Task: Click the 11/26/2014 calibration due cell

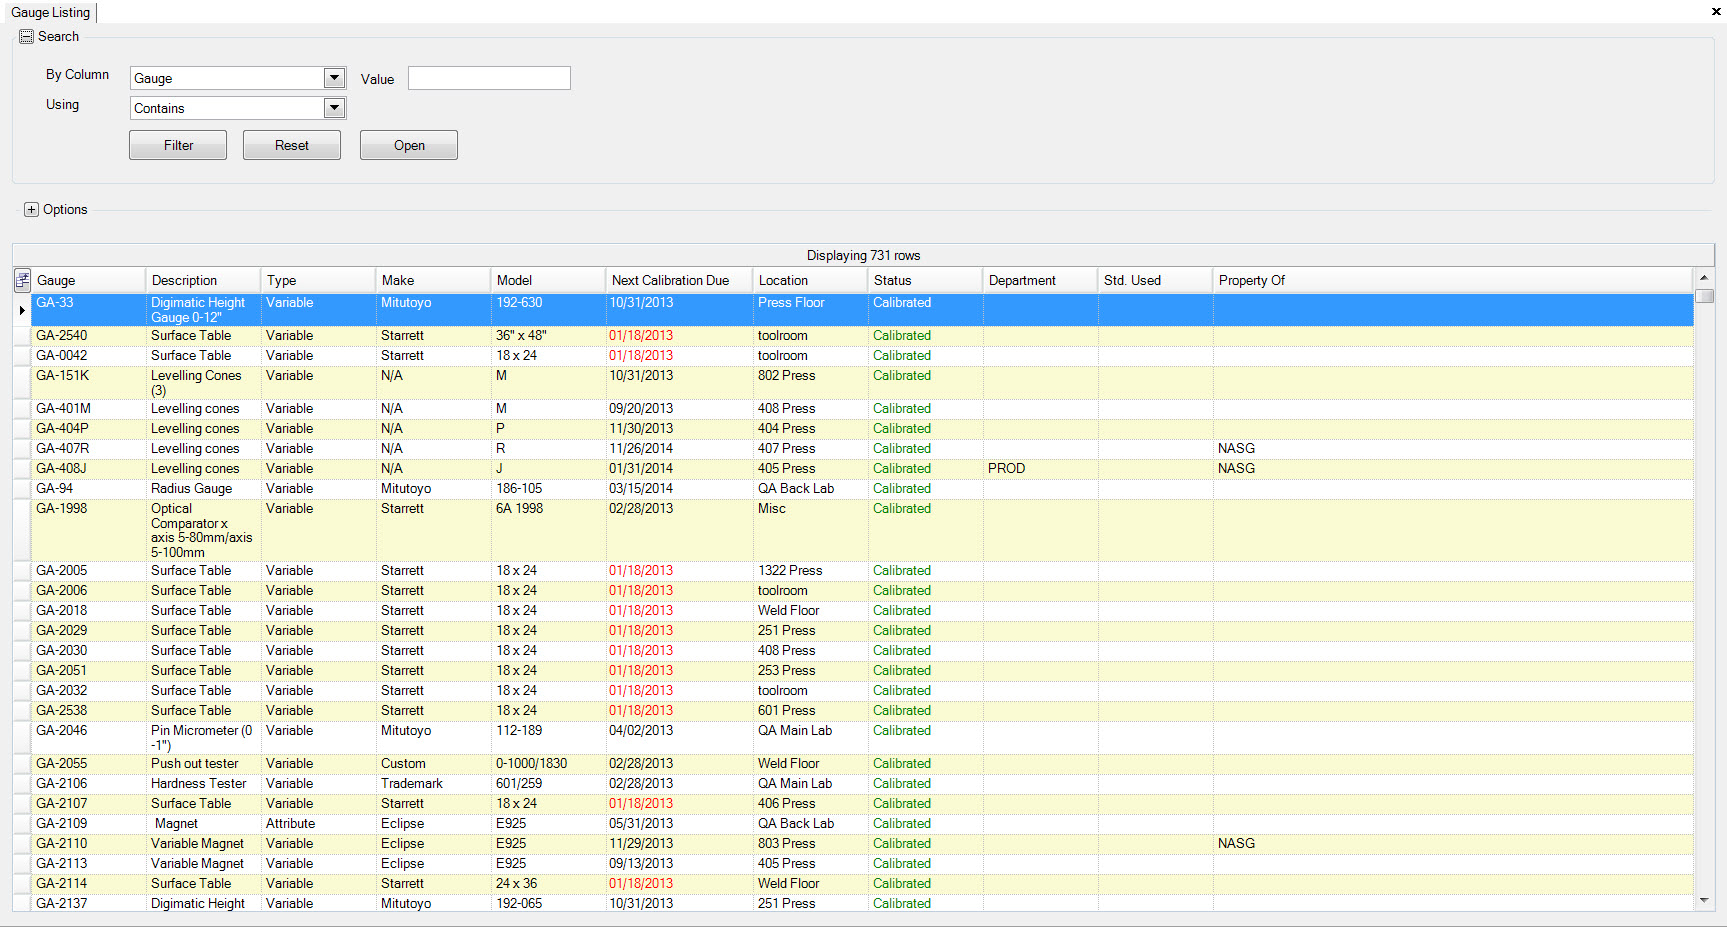Action: click(680, 449)
